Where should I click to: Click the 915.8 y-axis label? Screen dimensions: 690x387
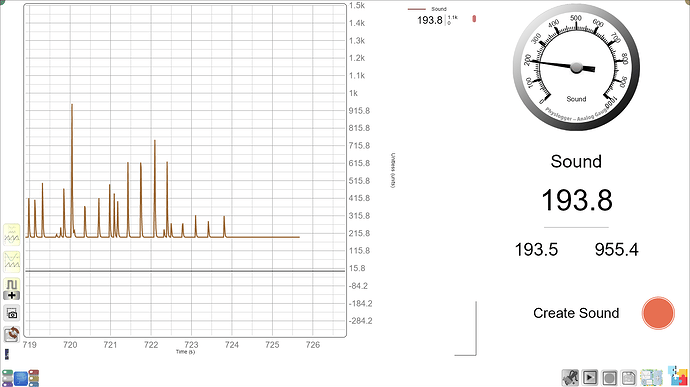[359, 111]
